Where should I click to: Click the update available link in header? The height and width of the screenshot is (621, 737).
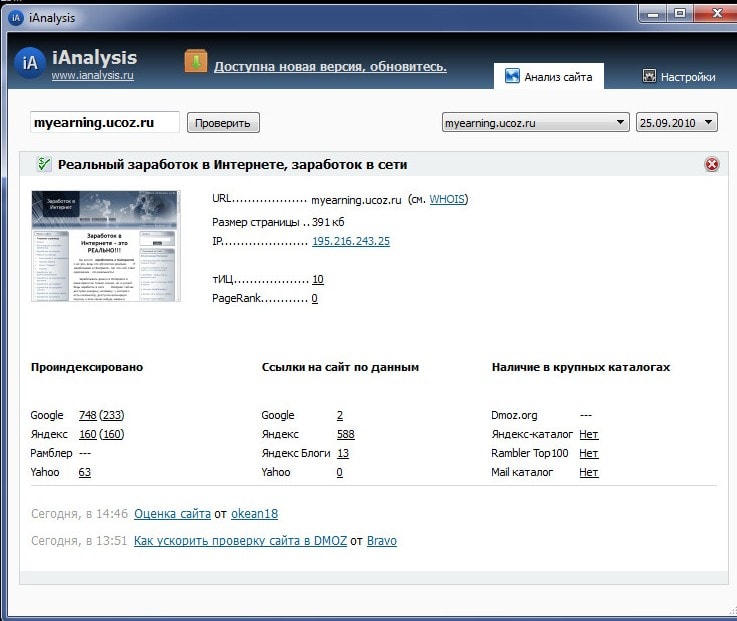coord(330,67)
